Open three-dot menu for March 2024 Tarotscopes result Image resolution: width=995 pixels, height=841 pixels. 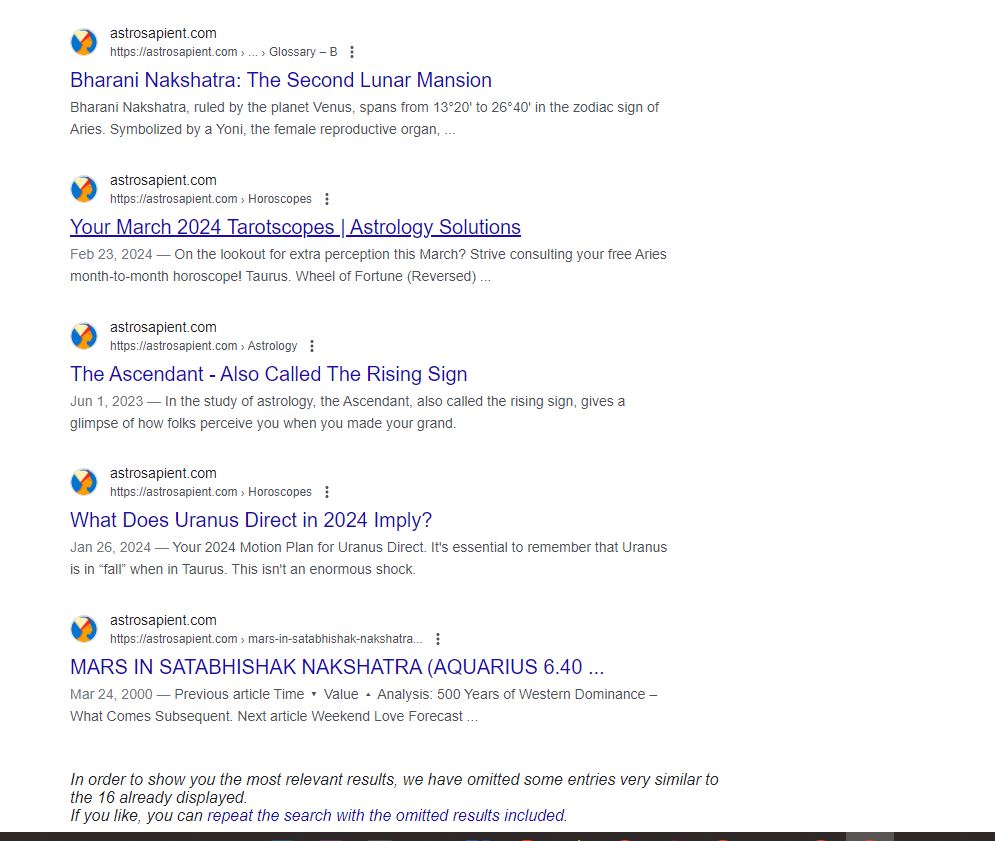coord(327,199)
